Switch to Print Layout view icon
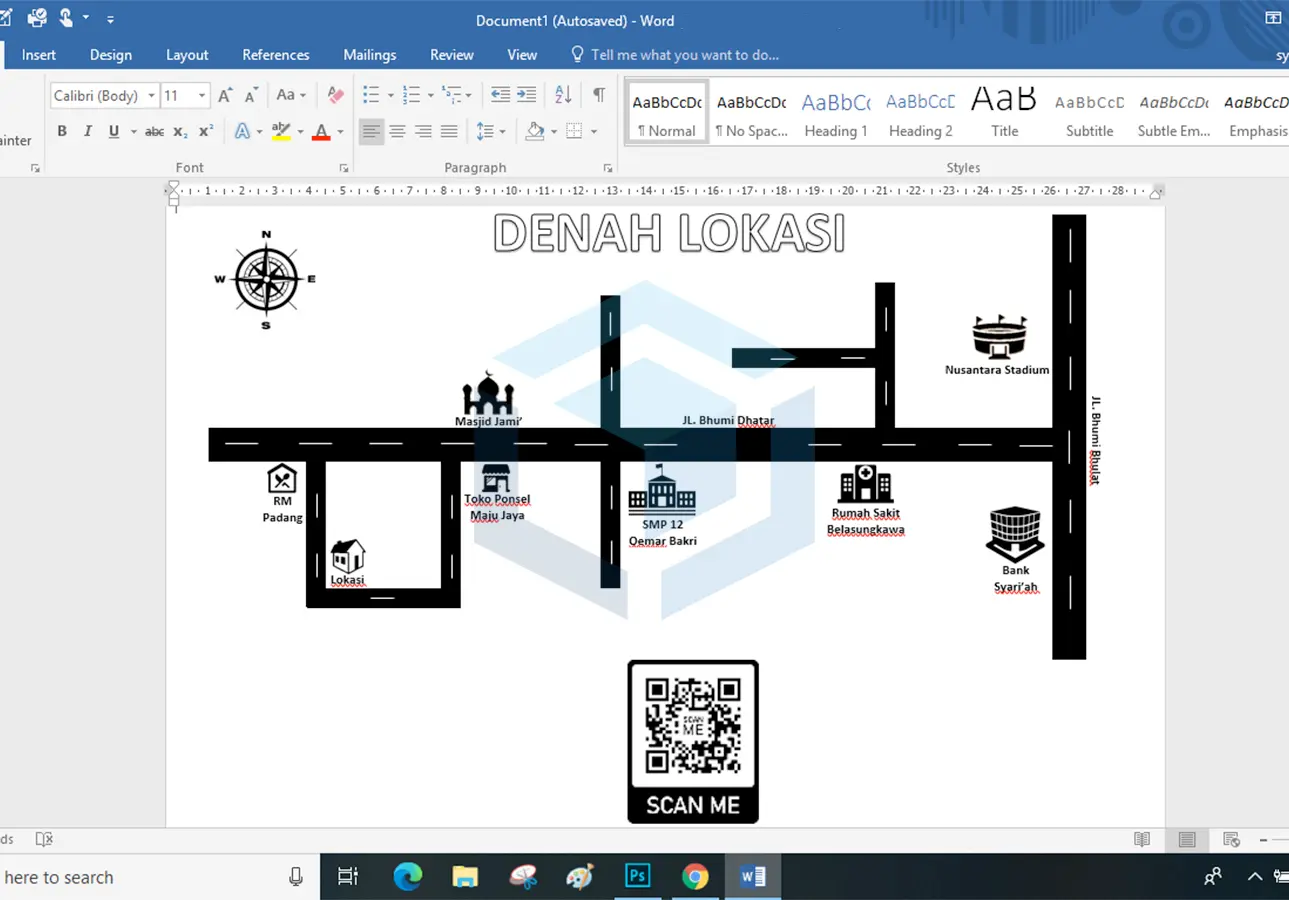The image size is (1289, 900). pyautogui.click(x=1187, y=839)
